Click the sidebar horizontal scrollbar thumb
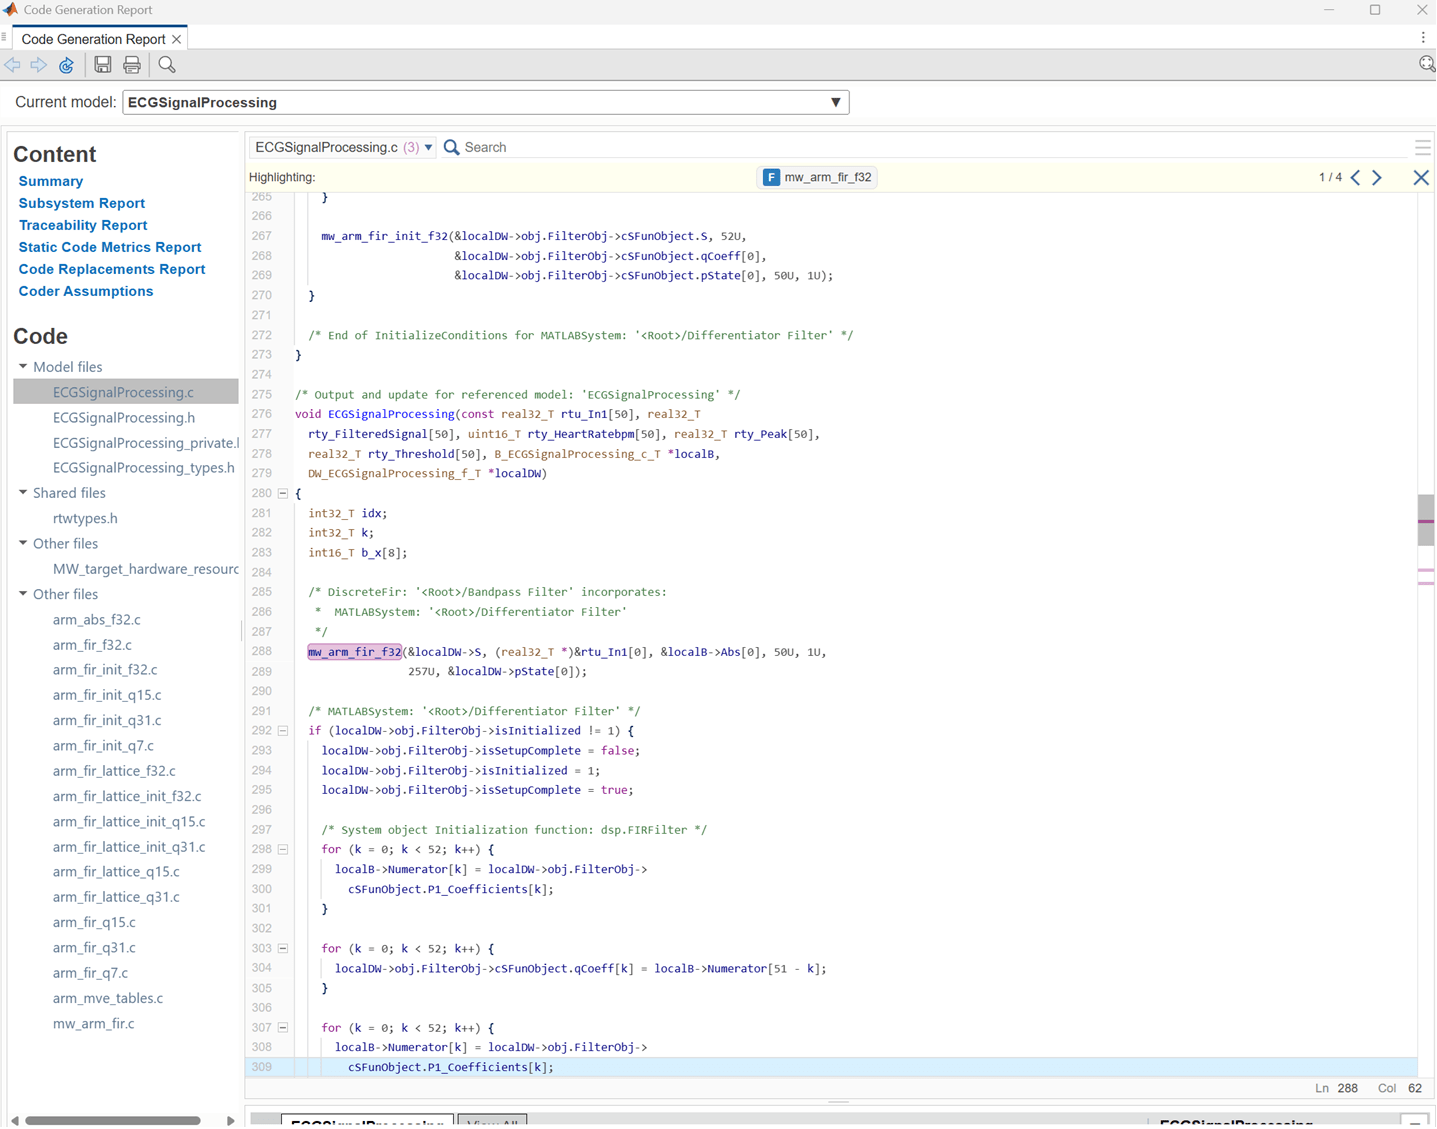The image size is (1437, 1129). [113, 1121]
